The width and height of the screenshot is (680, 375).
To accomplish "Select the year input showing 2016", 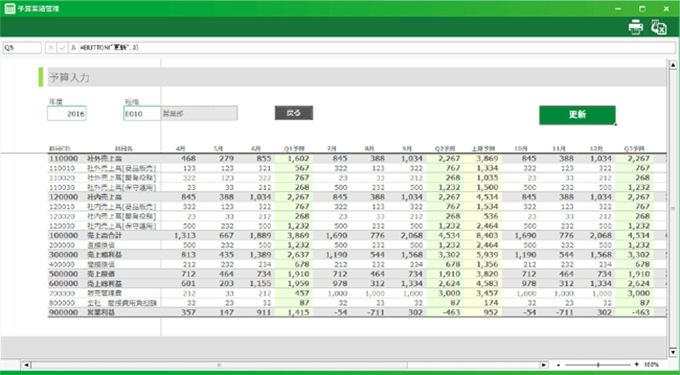I will [67, 114].
